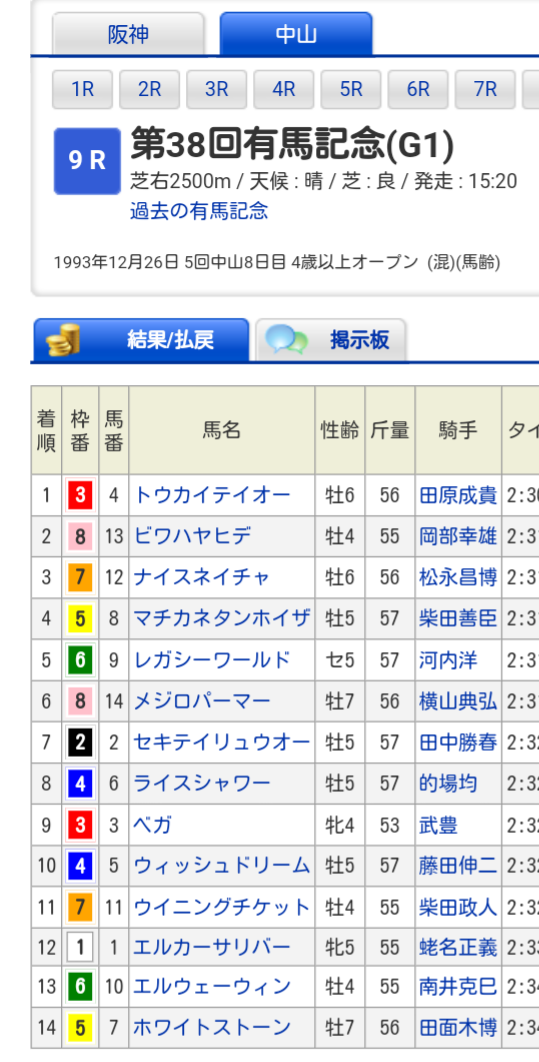
Task: Switch to the 阪神 racecourse tab
Action: [x=128, y=34]
